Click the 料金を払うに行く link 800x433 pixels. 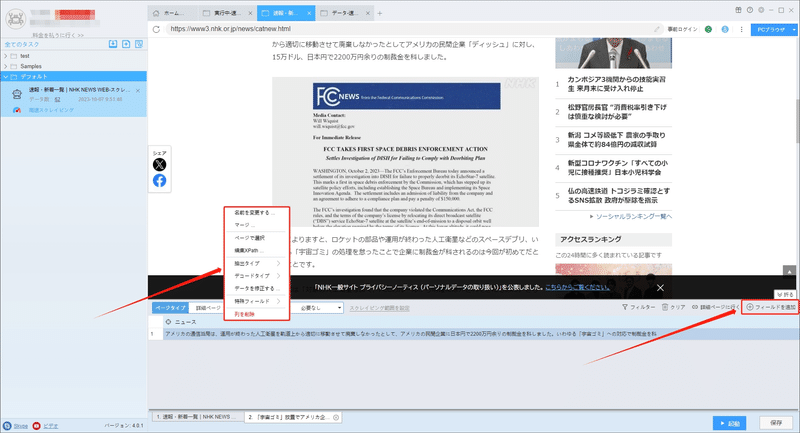click(x=58, y=35)
